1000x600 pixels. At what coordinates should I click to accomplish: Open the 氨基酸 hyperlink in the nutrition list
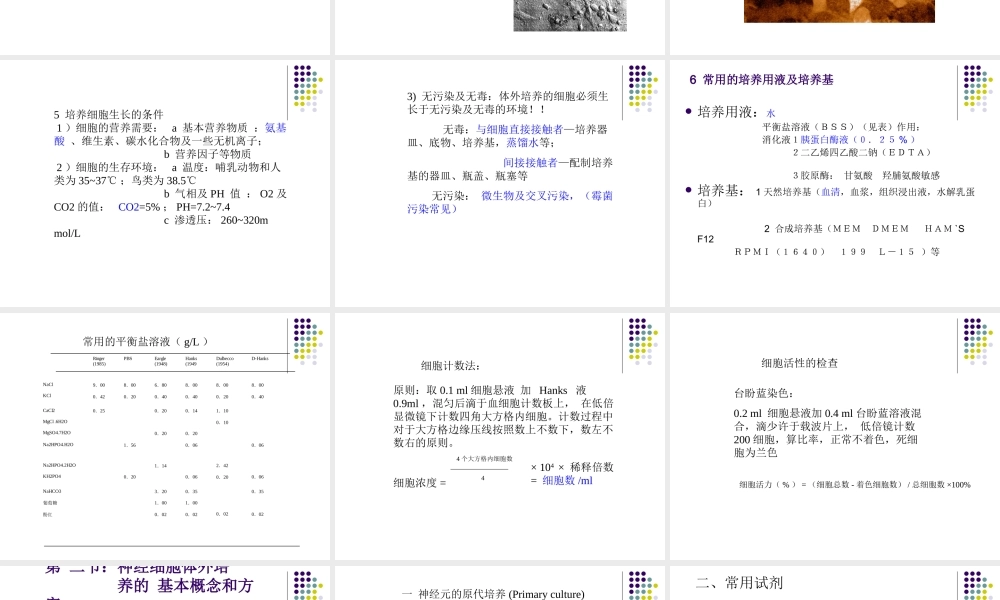click(280, 128)
